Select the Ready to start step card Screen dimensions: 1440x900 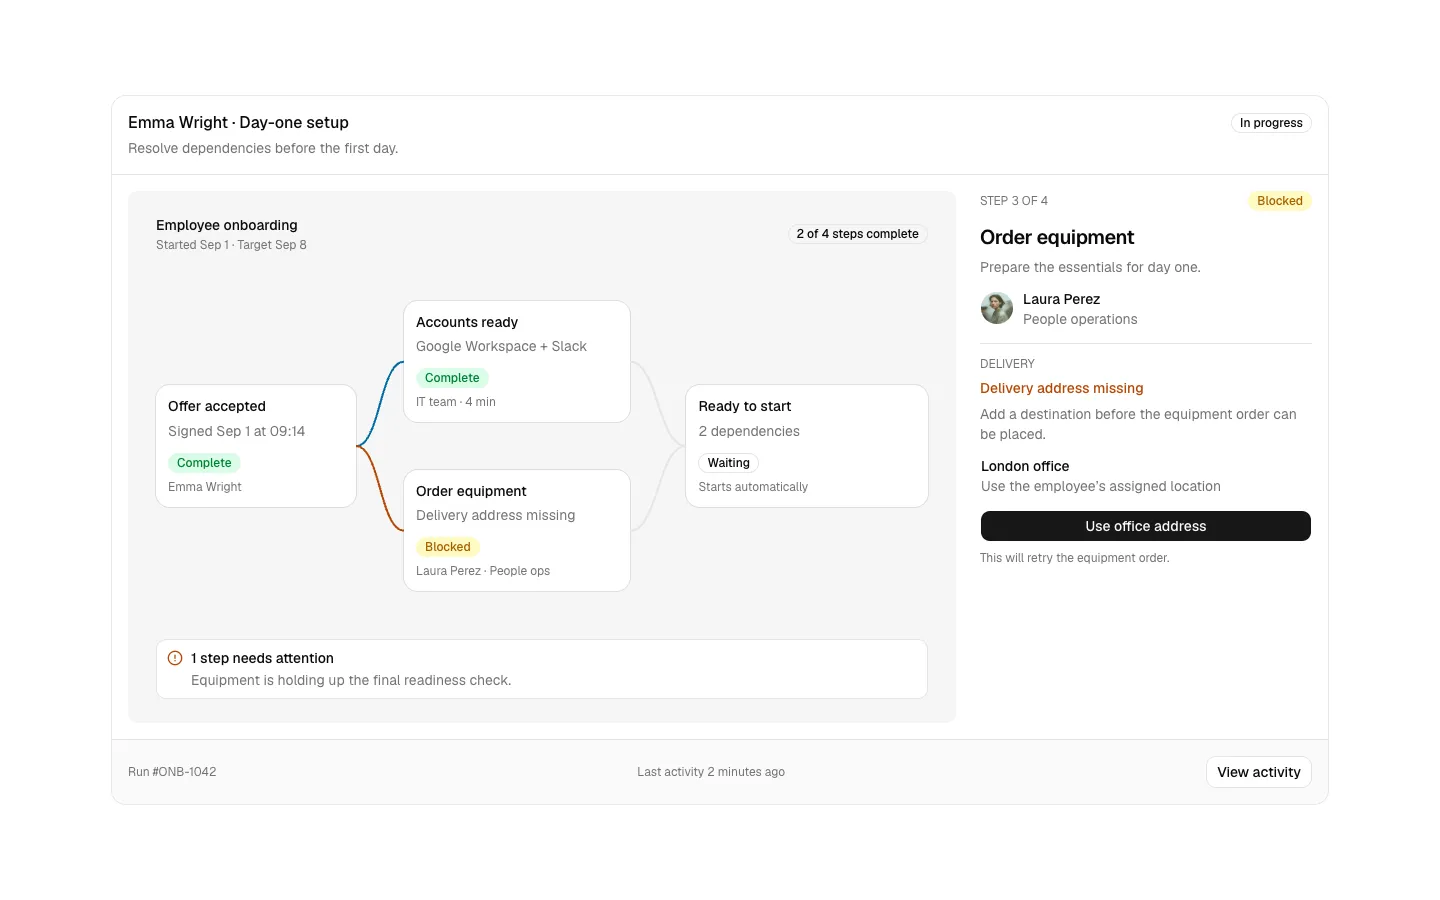807,446
